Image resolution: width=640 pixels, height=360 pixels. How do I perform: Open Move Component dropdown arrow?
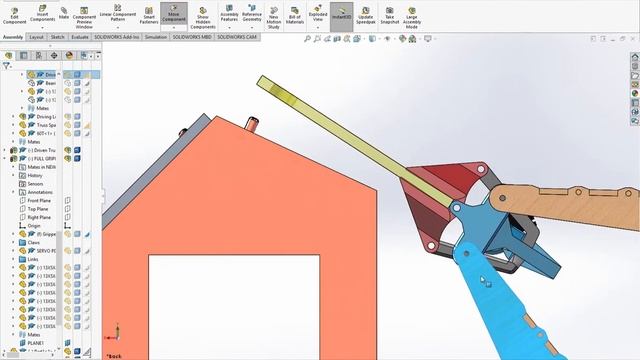[x=173, y=27]
